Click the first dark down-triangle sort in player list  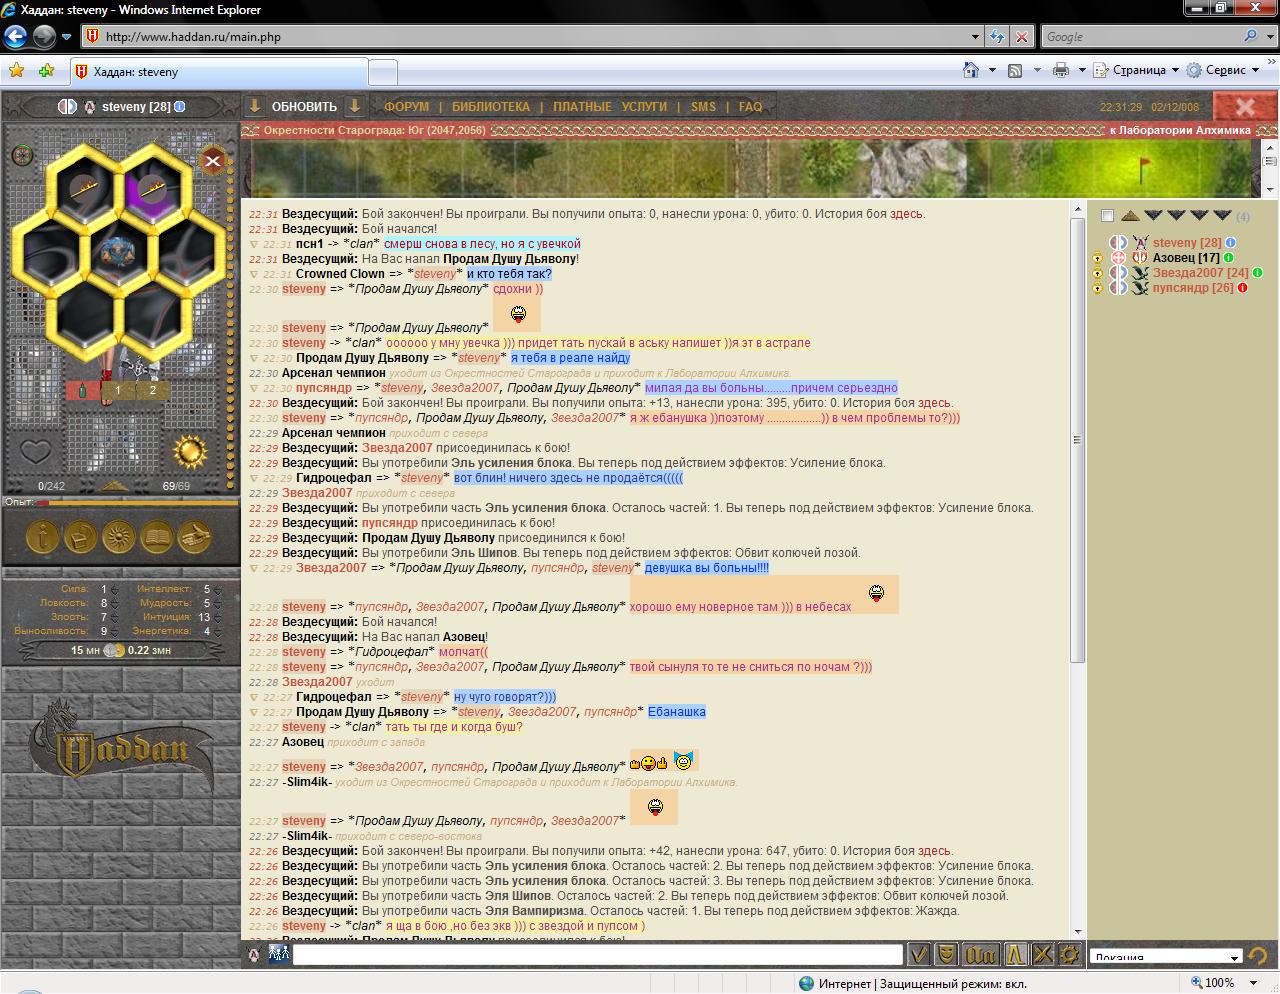point(1153,215)
